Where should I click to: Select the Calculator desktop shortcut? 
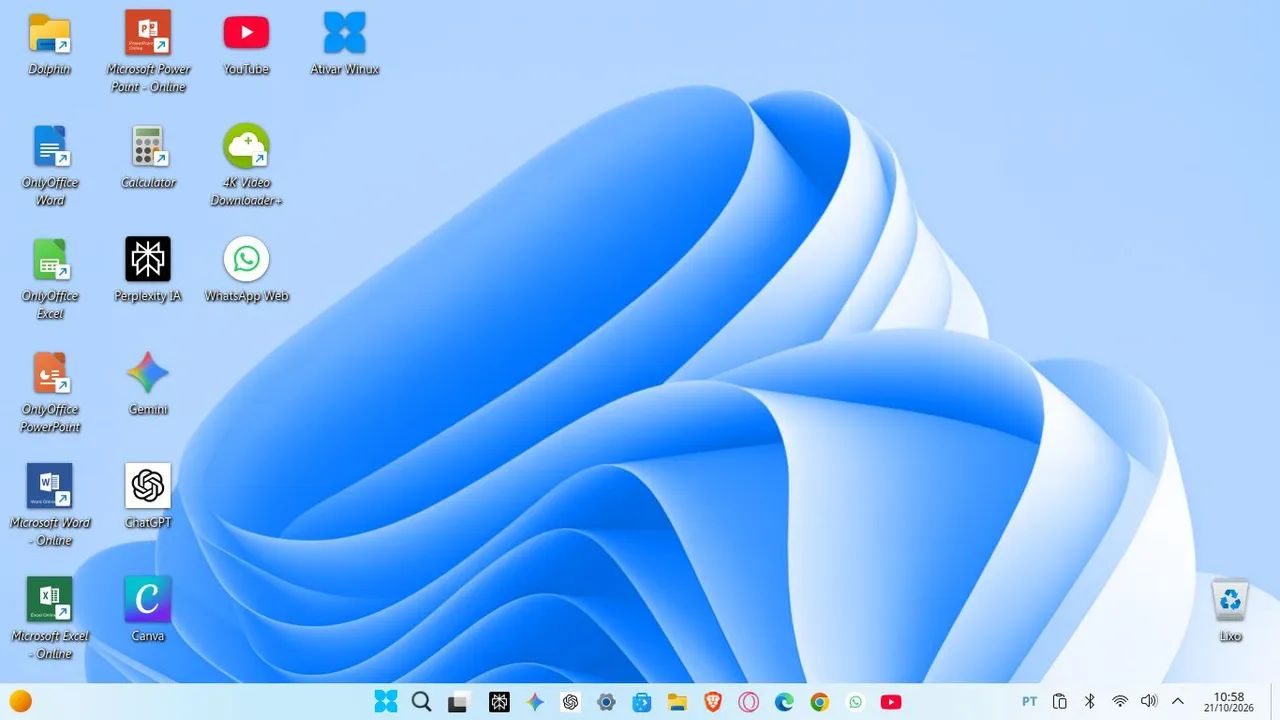click(x=148, y=147)
